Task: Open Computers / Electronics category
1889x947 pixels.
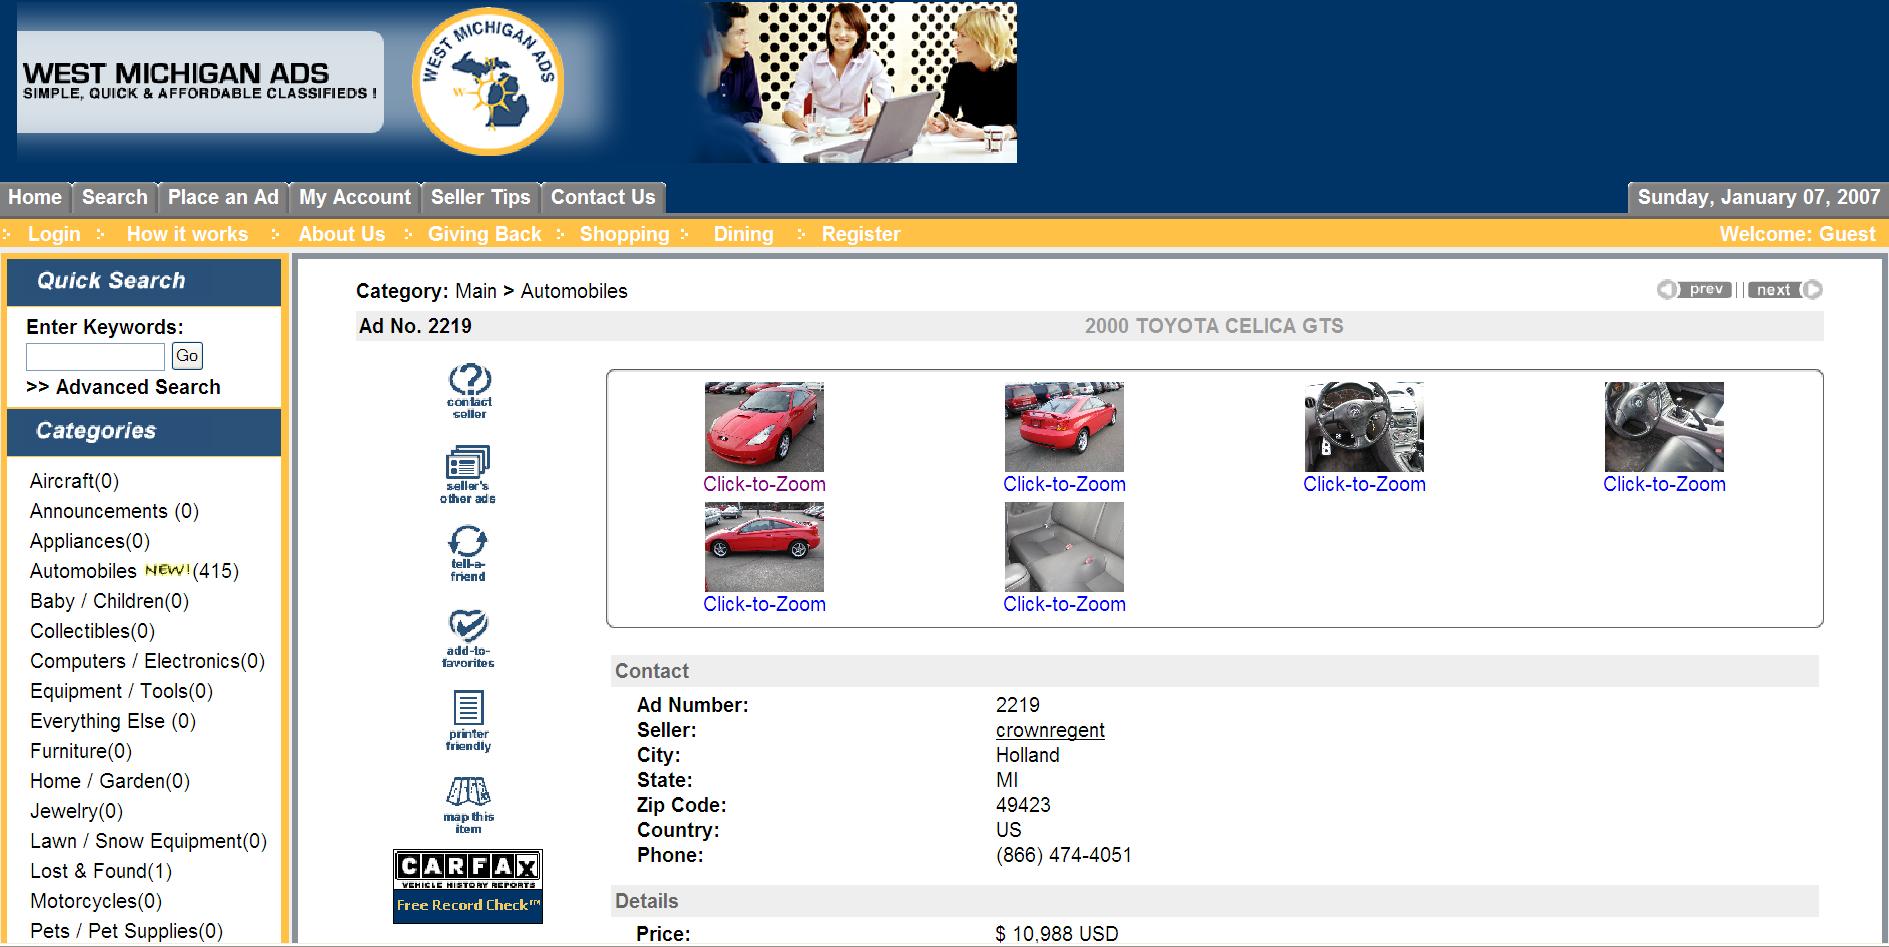Action: click(147, 661)
